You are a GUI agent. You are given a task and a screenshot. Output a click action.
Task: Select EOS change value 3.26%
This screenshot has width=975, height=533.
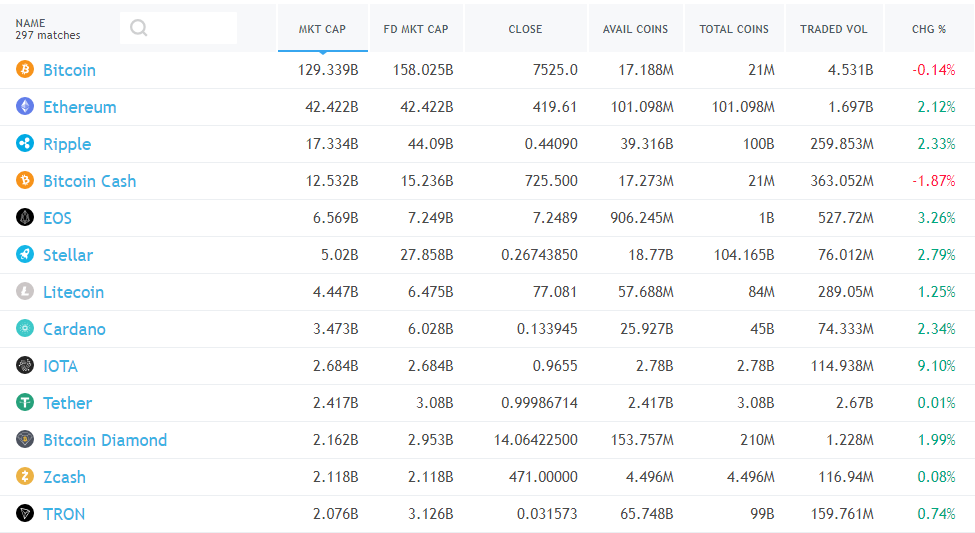pos(936,218)
